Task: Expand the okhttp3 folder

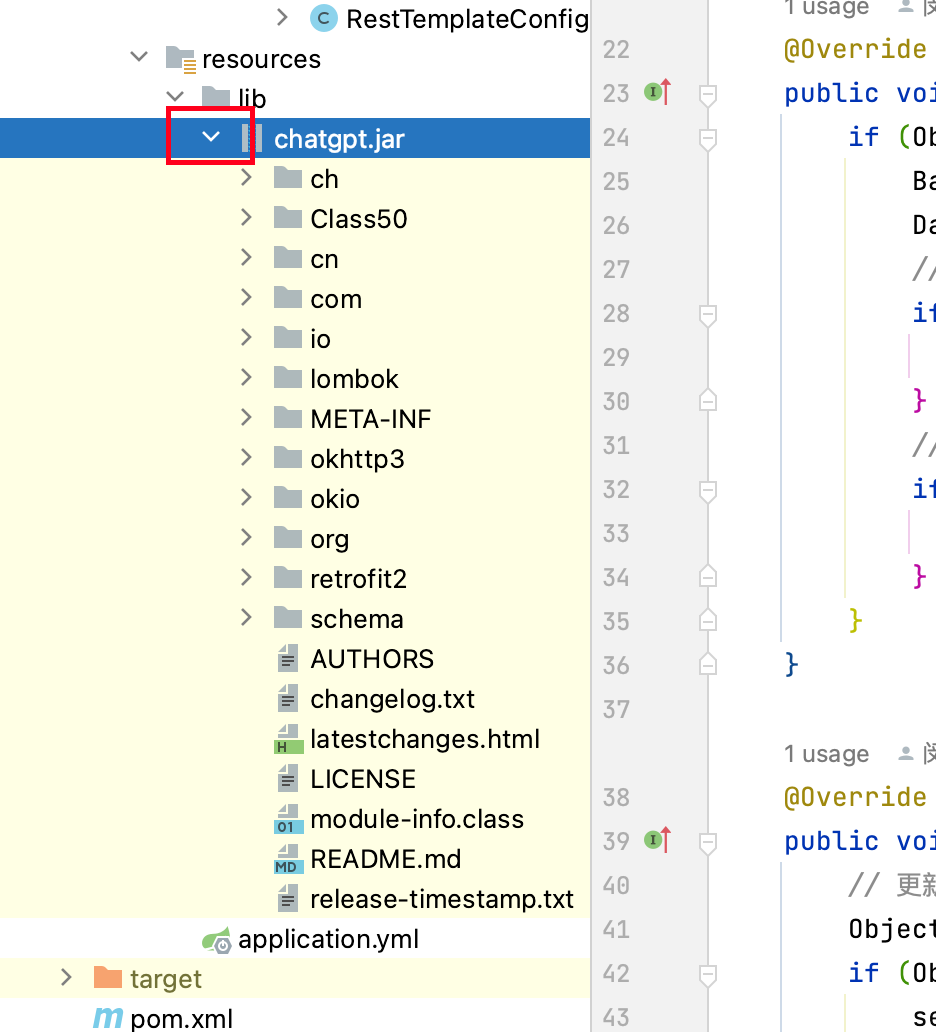Action: coord(247,458)
